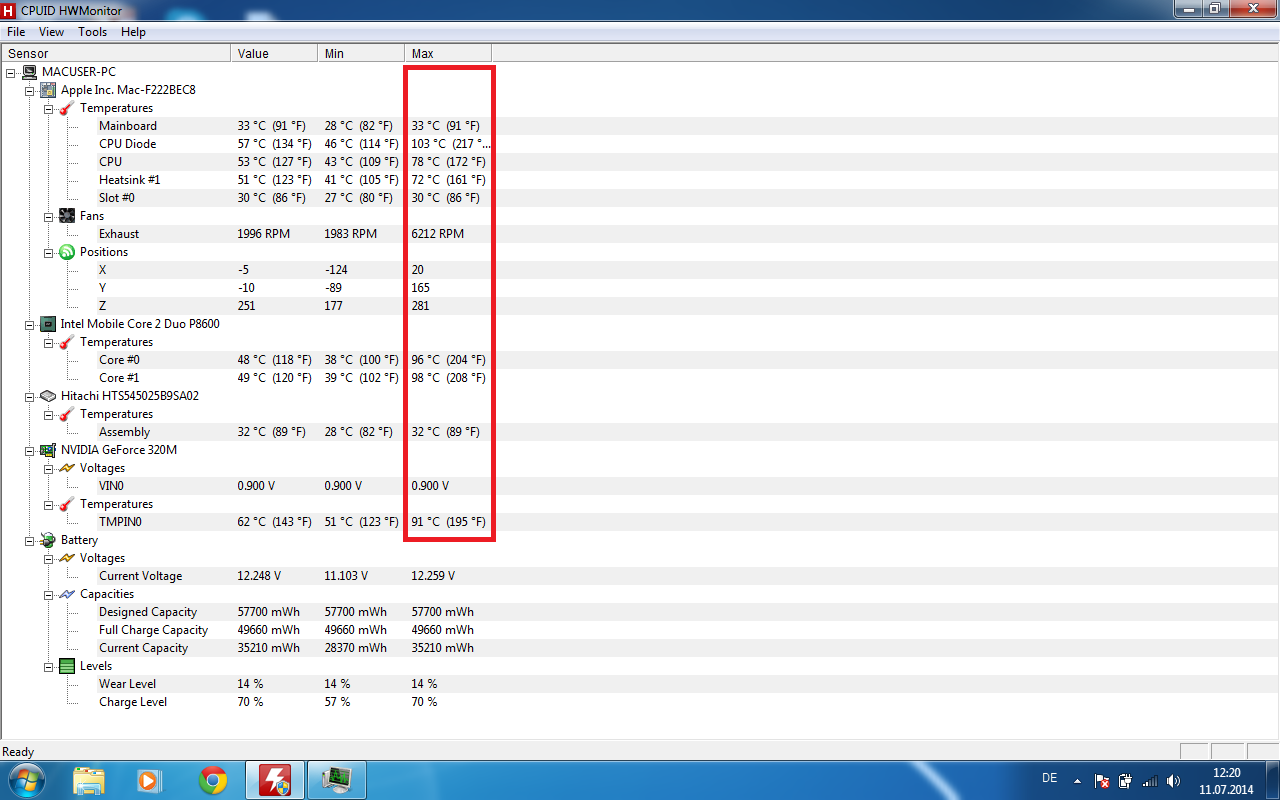1280x800 pixels.
Task: Click the Intel Mobile Core 2 Duo CPU icon
Action: (48, 324)
